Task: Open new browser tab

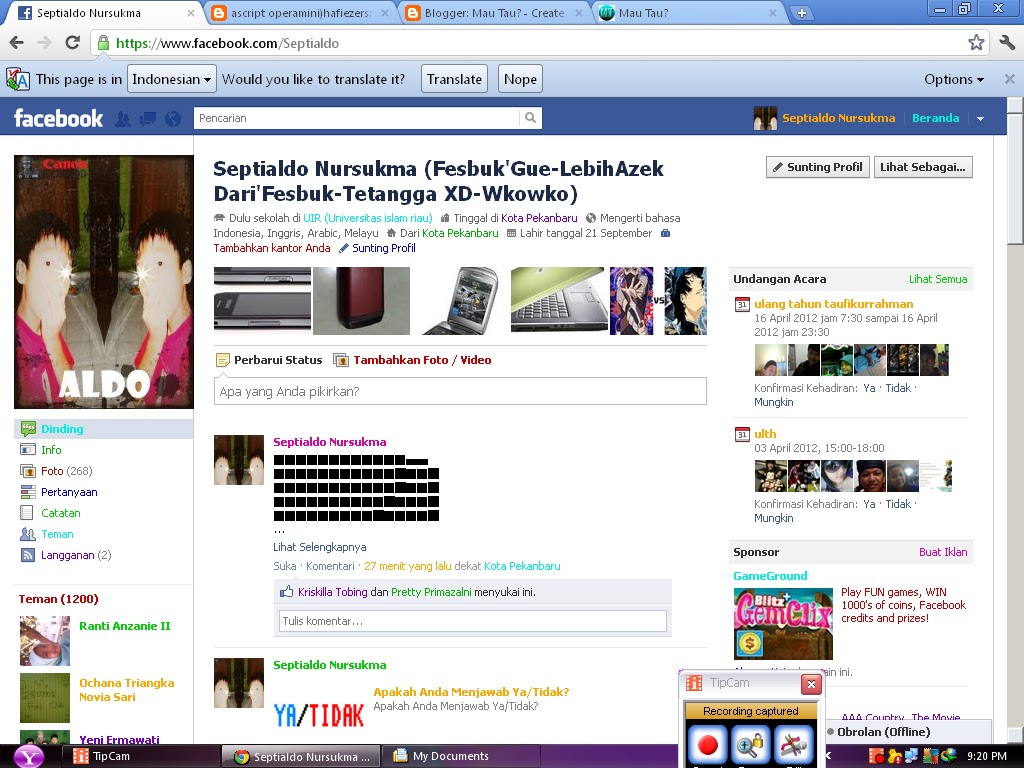Action: pos(801,12)
